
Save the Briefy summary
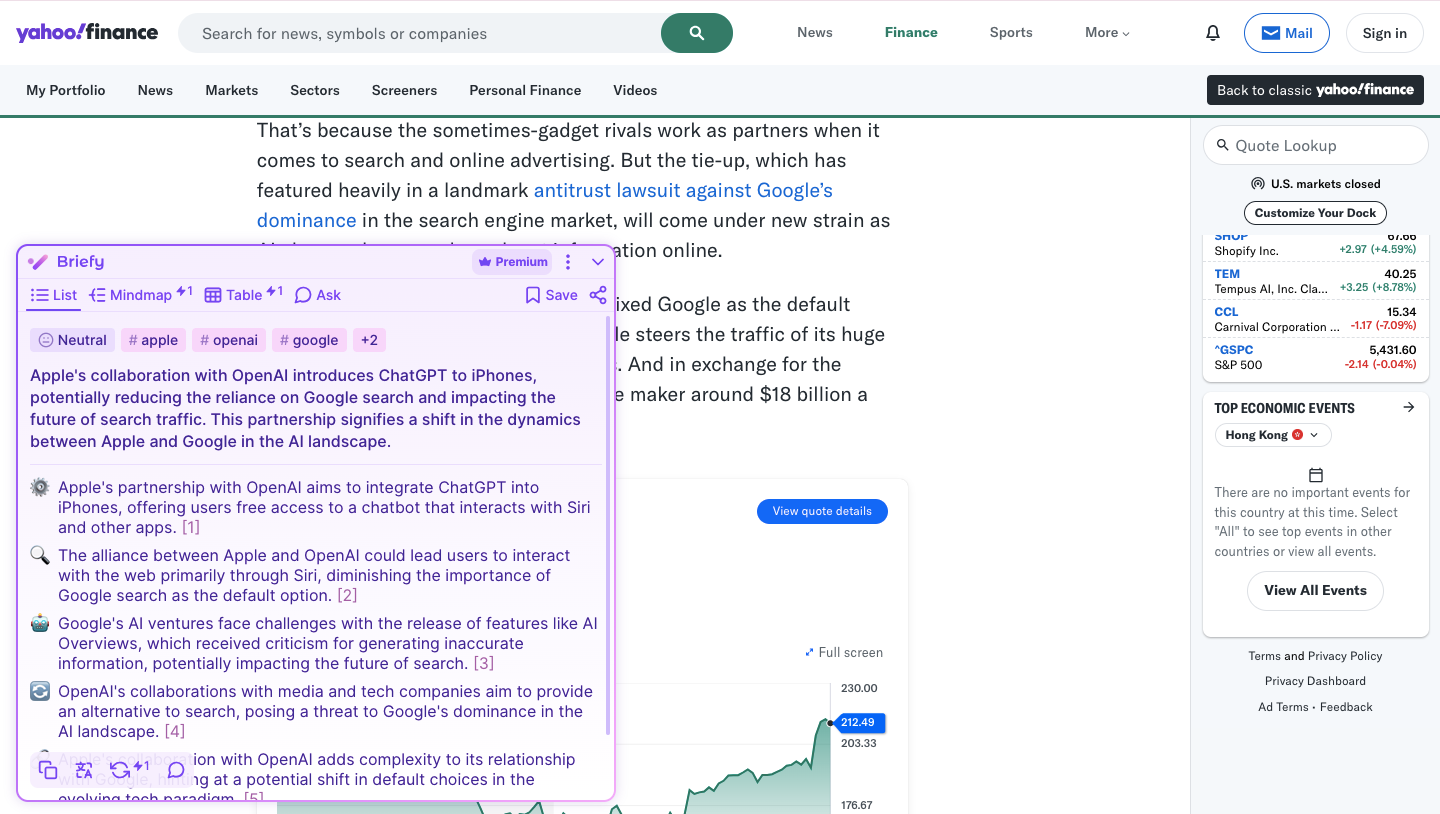(552, 295)
